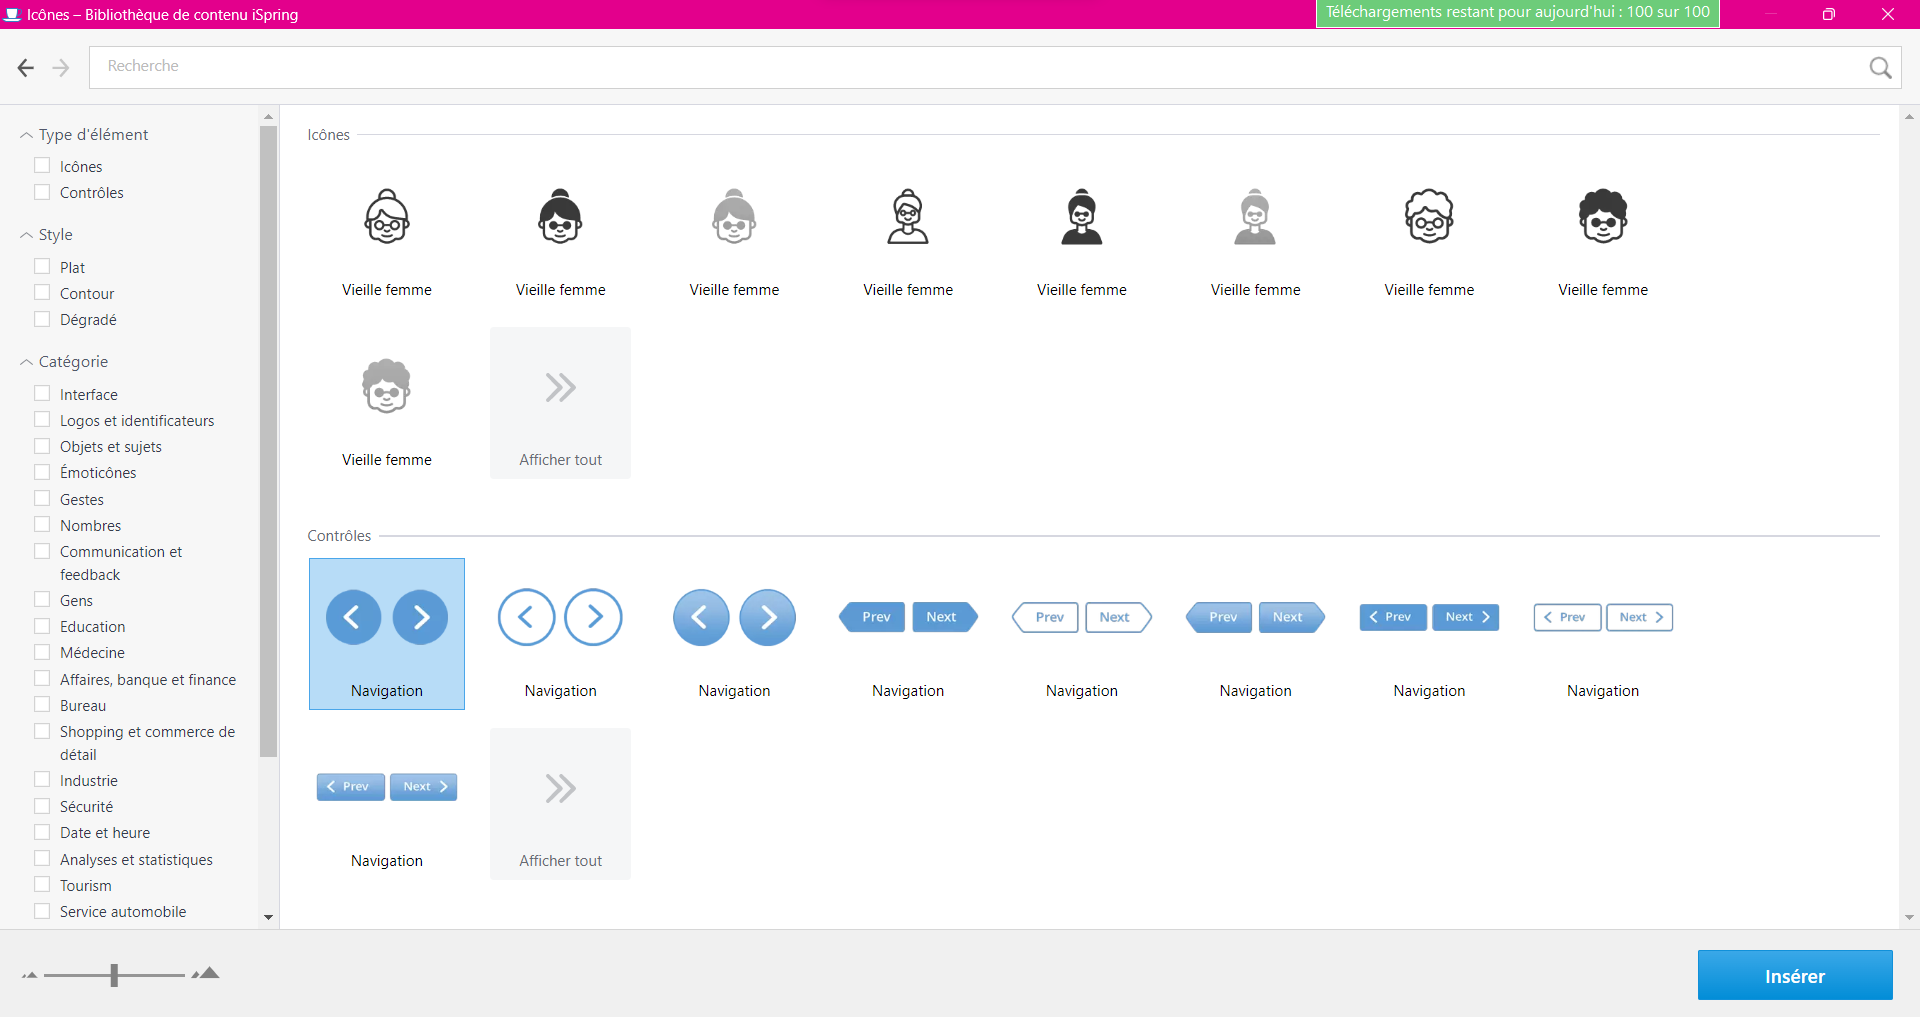Collapse the Style filter section

(27, 235)
